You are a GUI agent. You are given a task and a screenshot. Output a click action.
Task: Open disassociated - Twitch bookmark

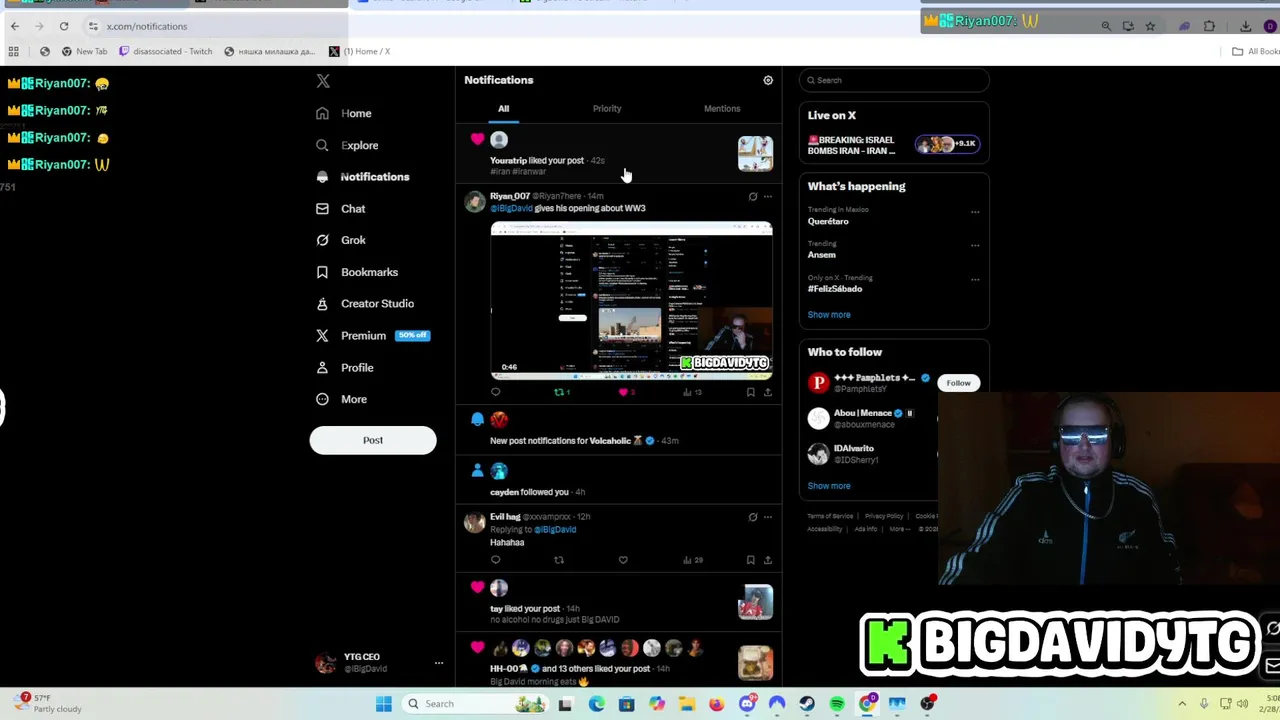pyautogui.click(x=165, y=51)
